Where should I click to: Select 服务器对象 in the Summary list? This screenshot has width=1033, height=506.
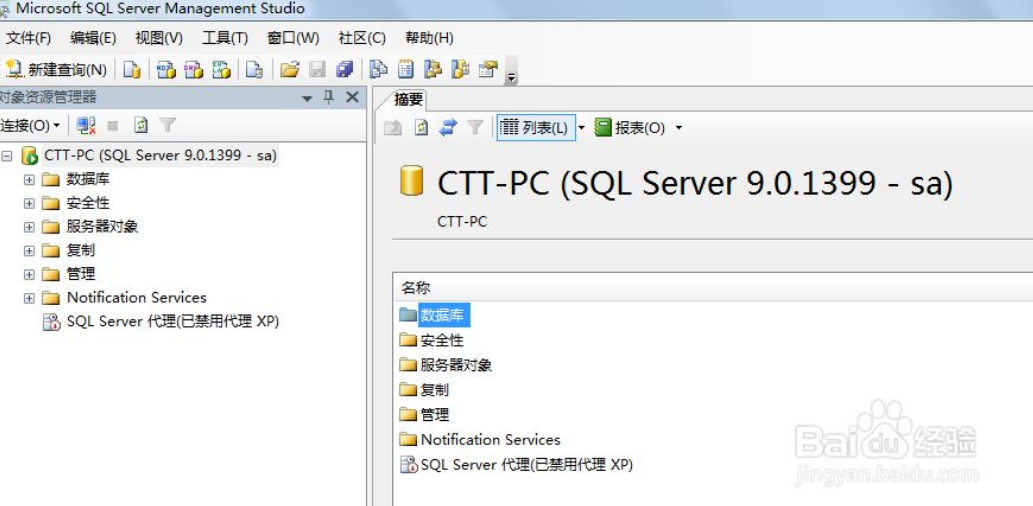coord(456,365)
